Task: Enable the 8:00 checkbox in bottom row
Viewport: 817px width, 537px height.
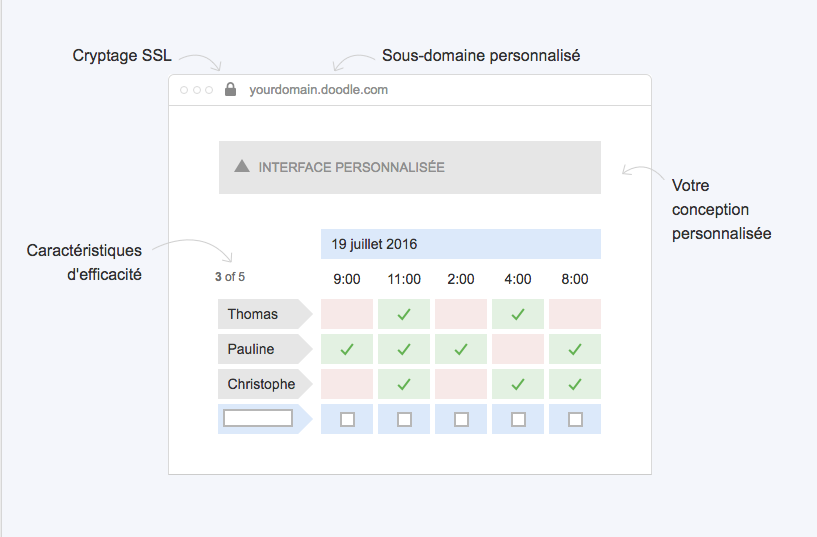Action: click(x=575, y=419)
